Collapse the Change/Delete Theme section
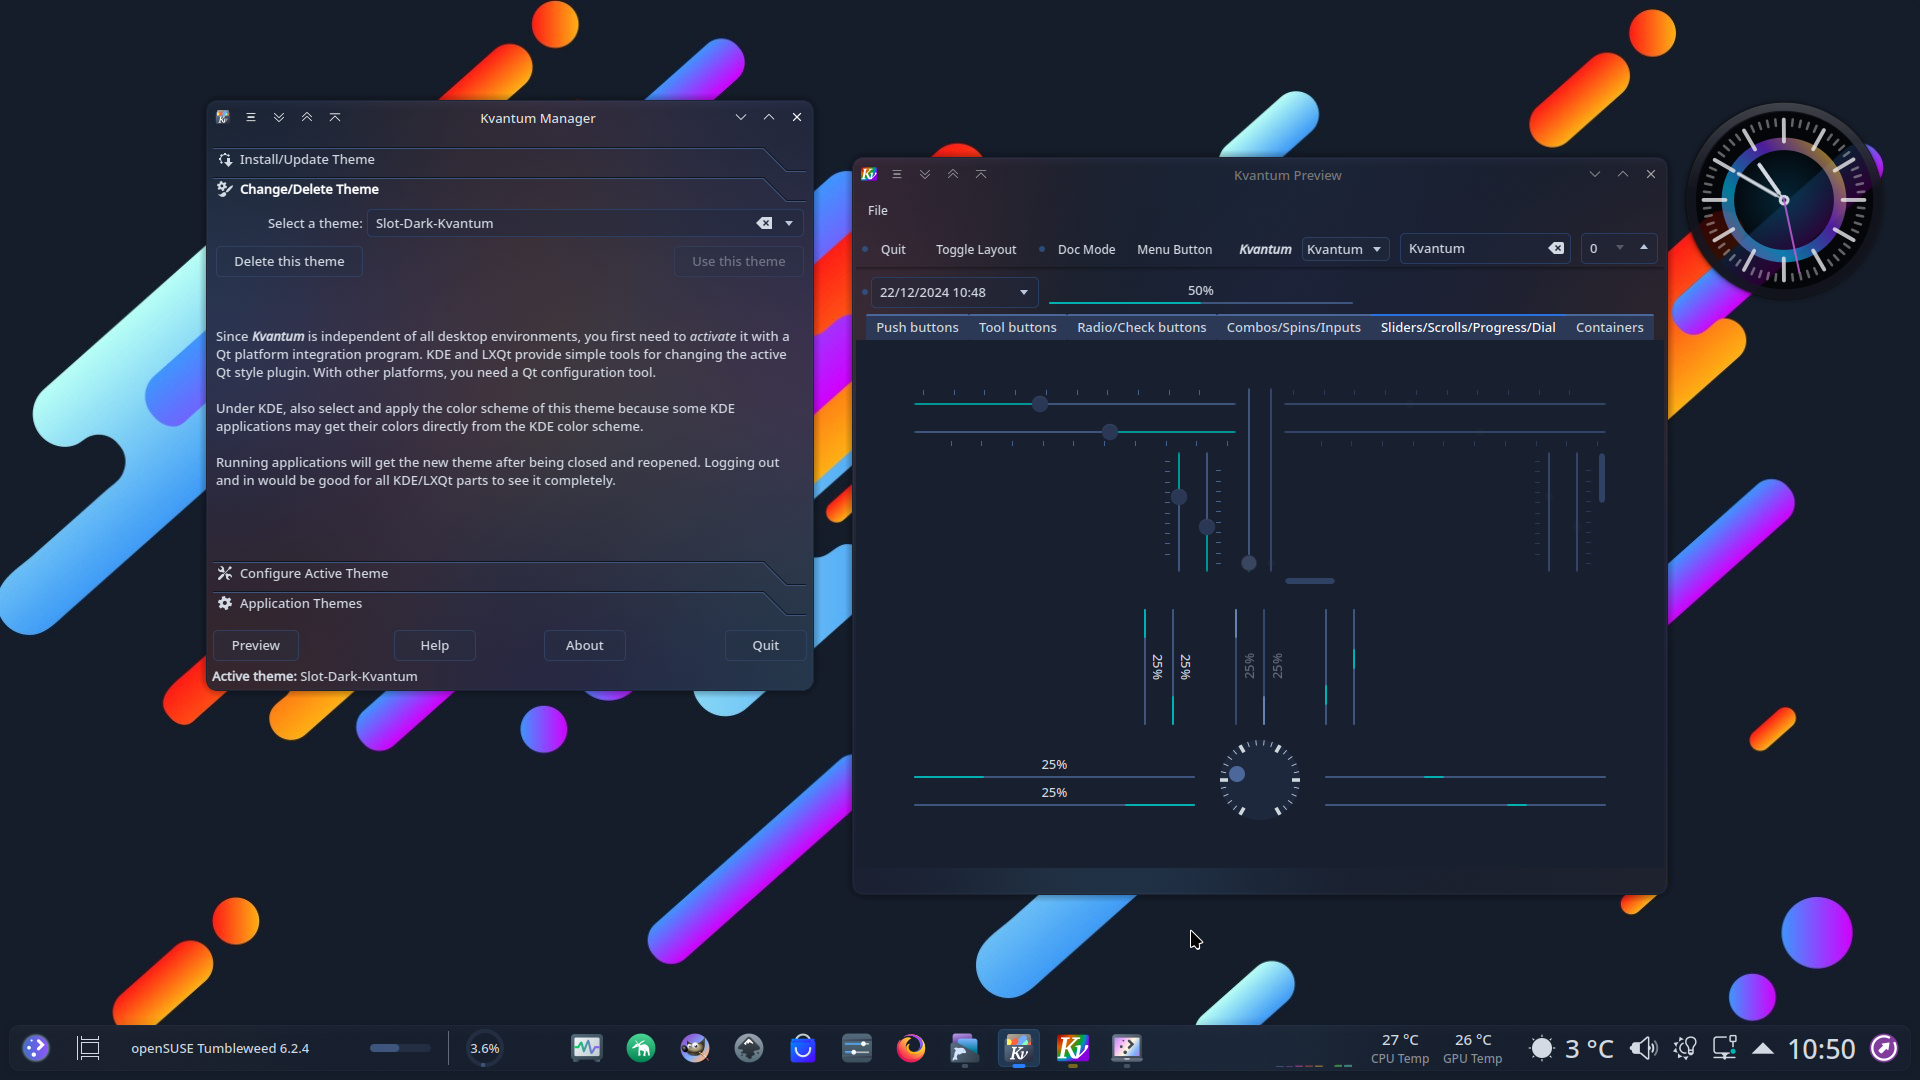Viewport: 1920px width, 1080px height. click(x=508, y=189)
